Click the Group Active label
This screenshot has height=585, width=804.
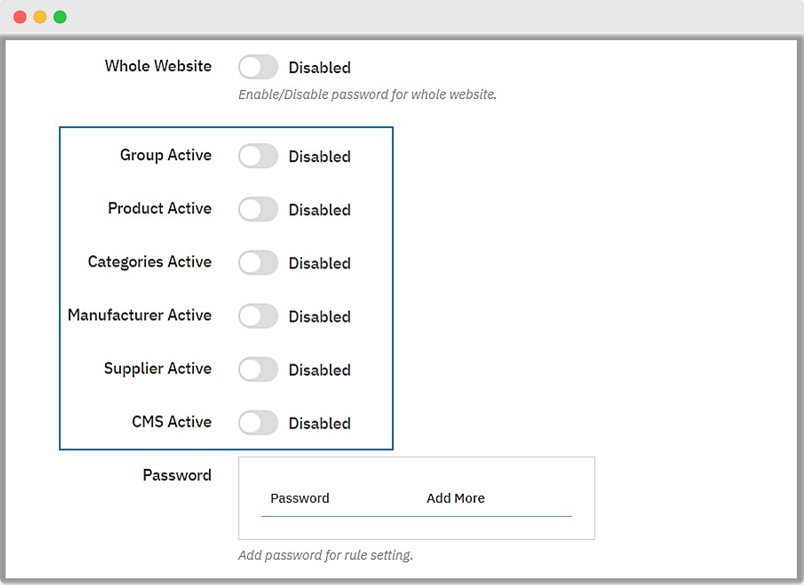165,155
